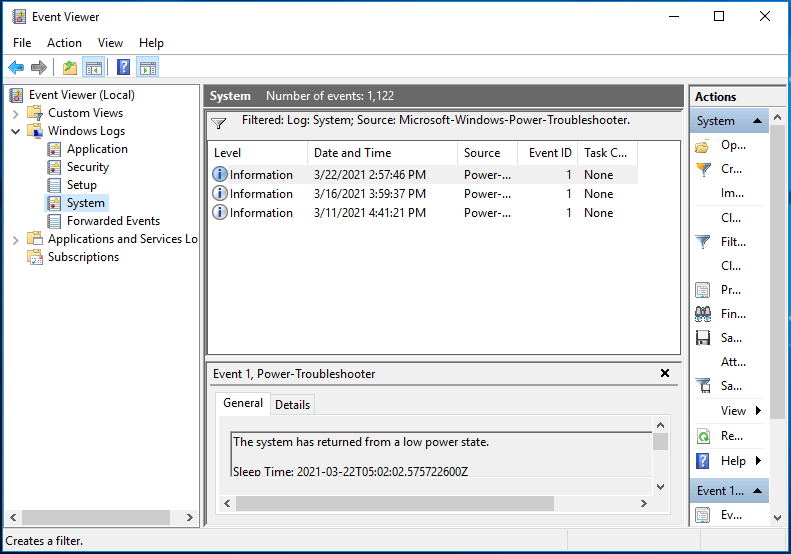Select the Security log in the tree
791x554 pixels.
(x=88, y=167)
